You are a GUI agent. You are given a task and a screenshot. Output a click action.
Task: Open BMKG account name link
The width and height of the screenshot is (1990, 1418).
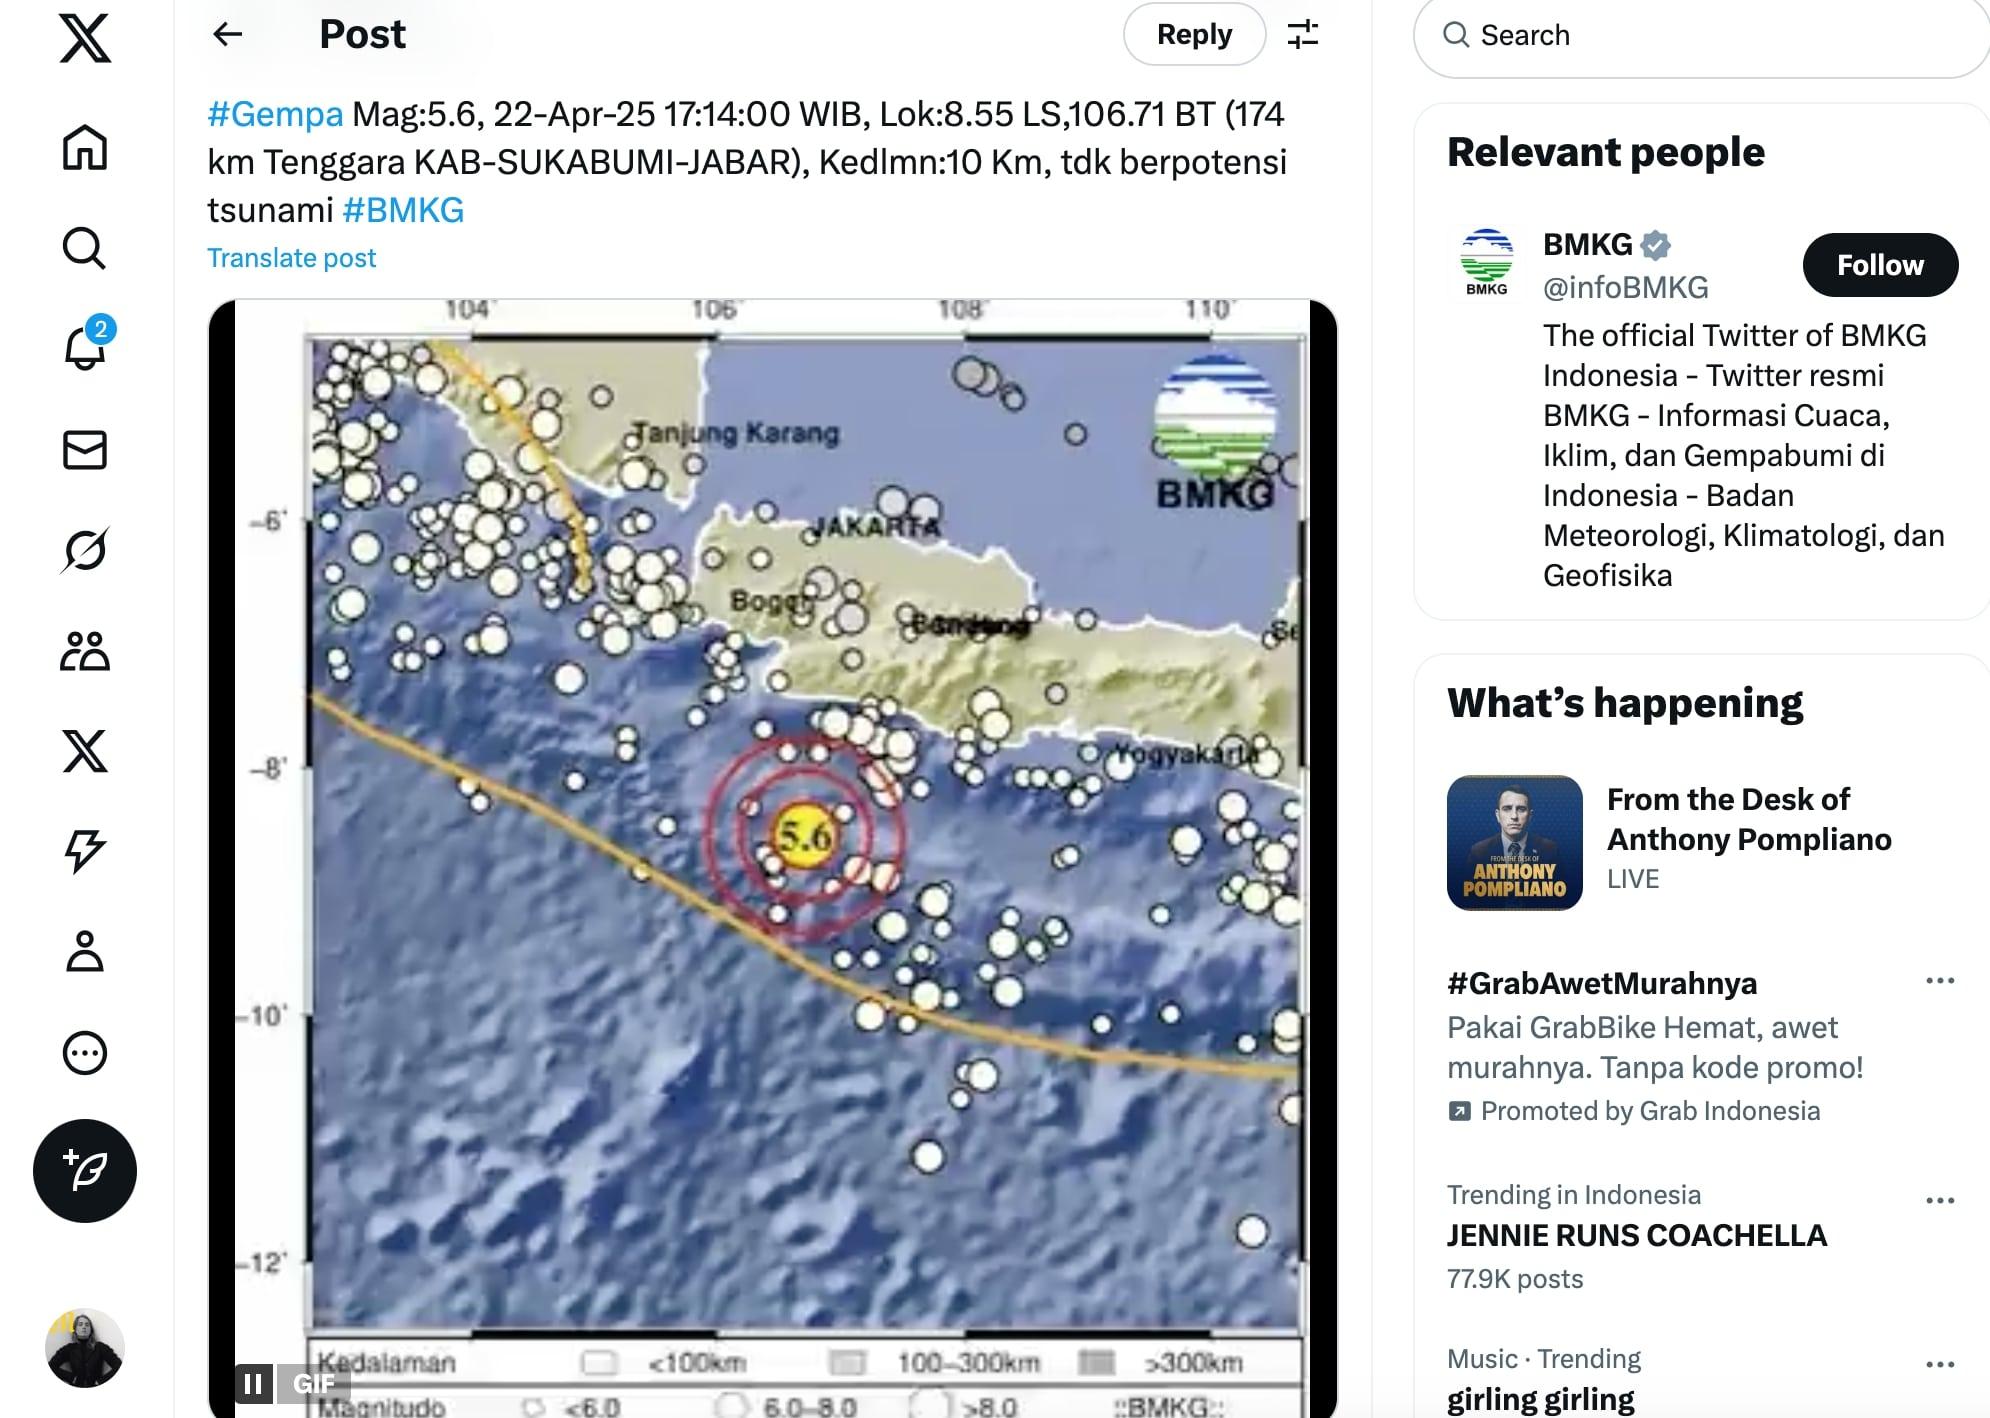[x=1587, y=244]
